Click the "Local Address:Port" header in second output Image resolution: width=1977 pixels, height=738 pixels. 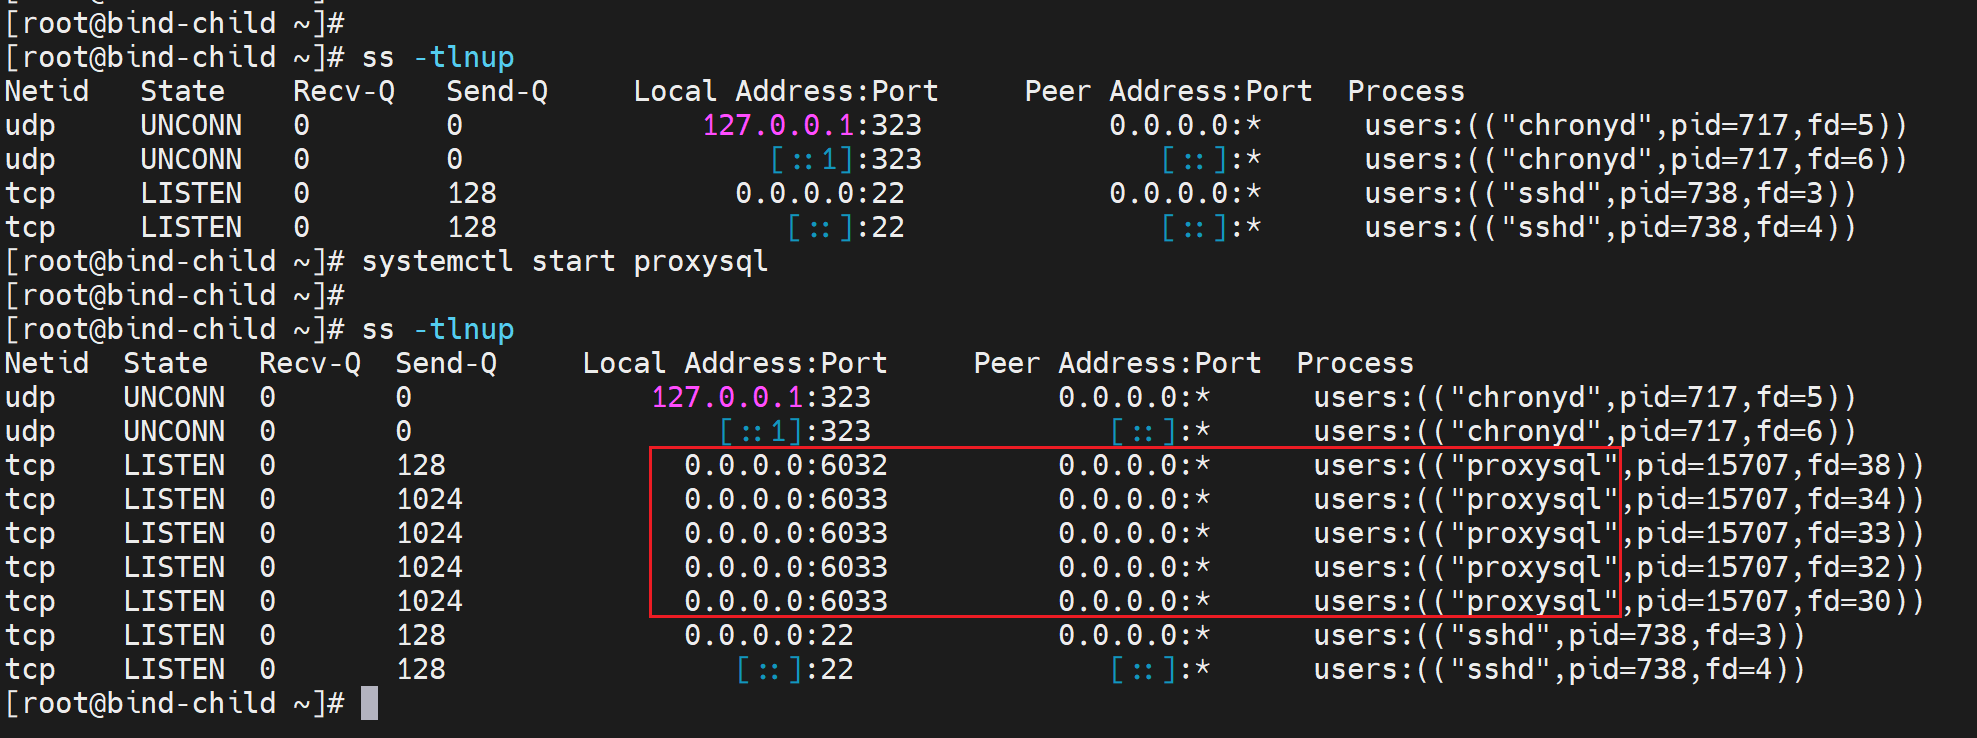click(x=734, y=364)
